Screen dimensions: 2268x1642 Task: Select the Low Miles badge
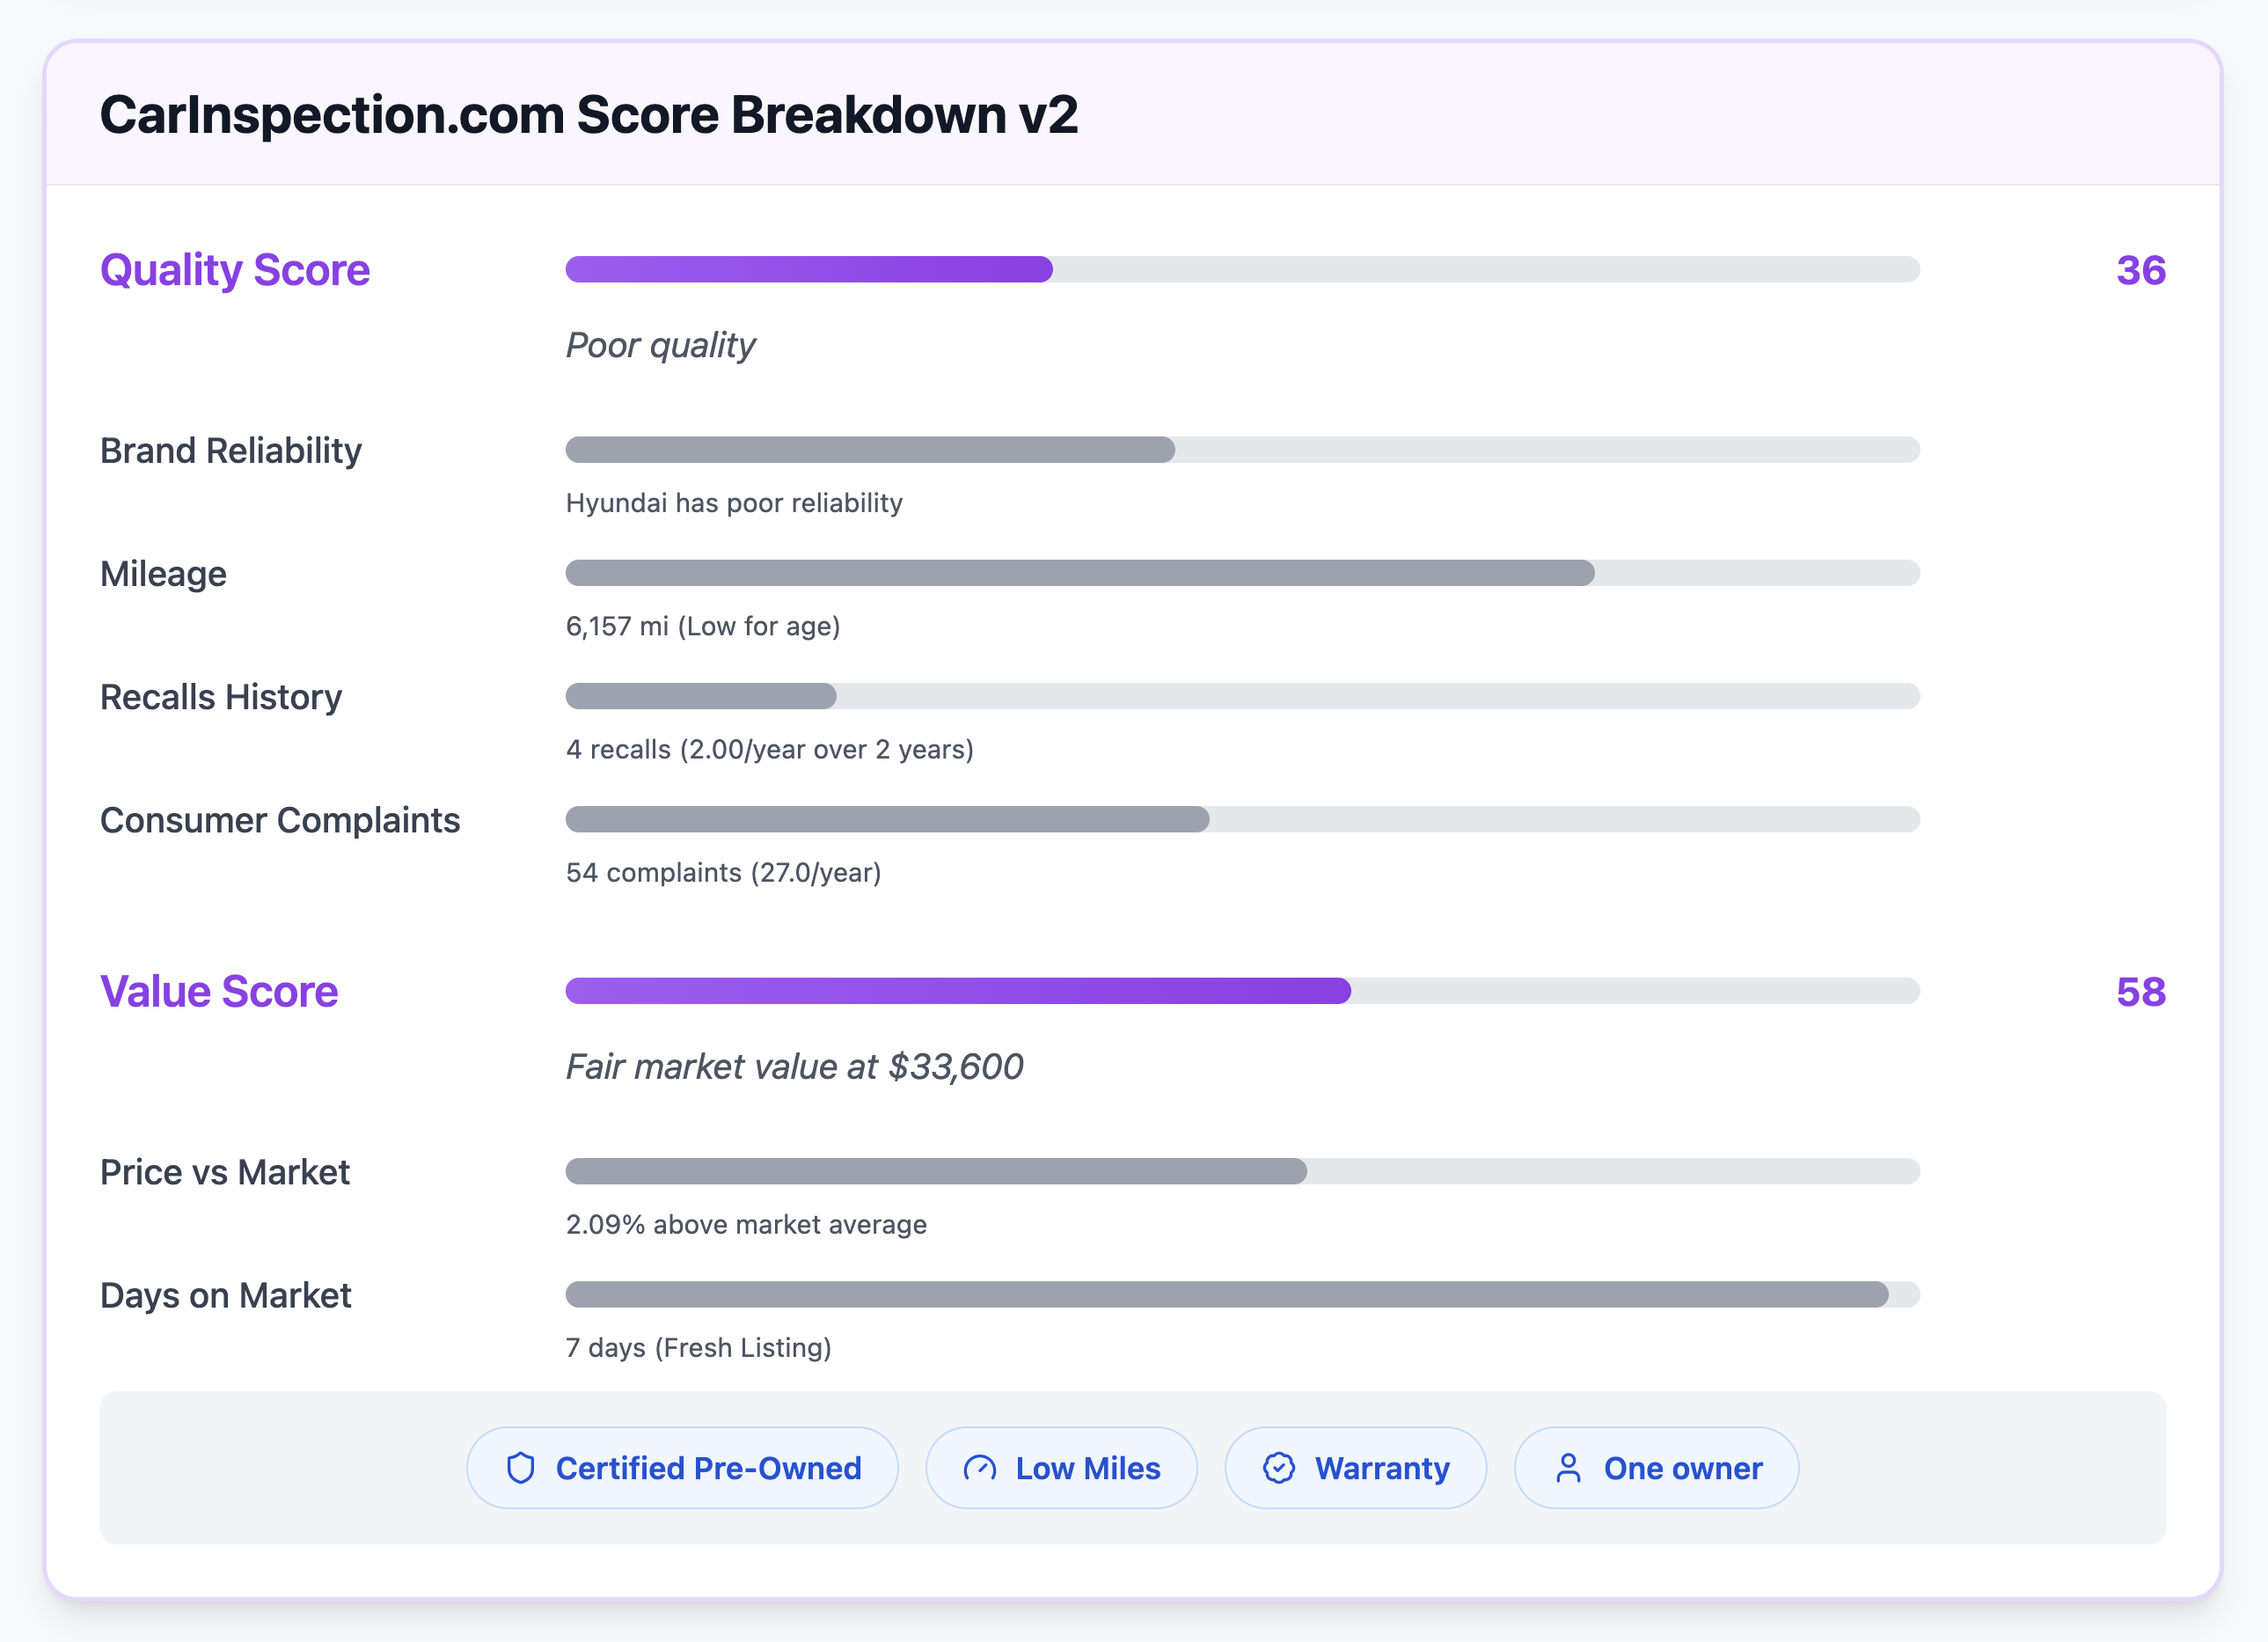pos(1061,1468)
